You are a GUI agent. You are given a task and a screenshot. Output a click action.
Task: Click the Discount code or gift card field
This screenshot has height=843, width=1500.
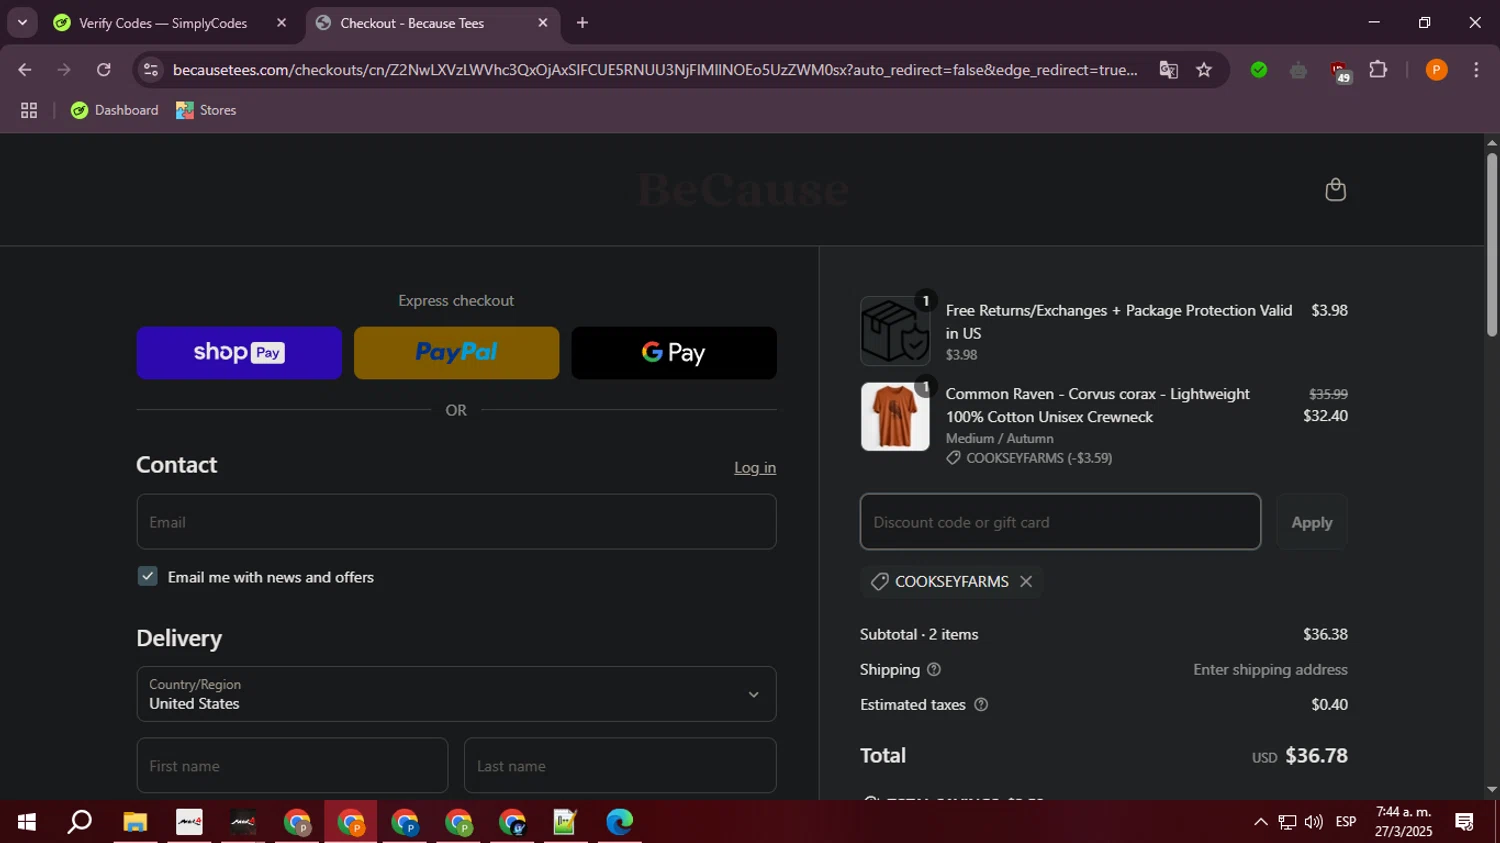pyautogui.click(x=1060, y=522)
